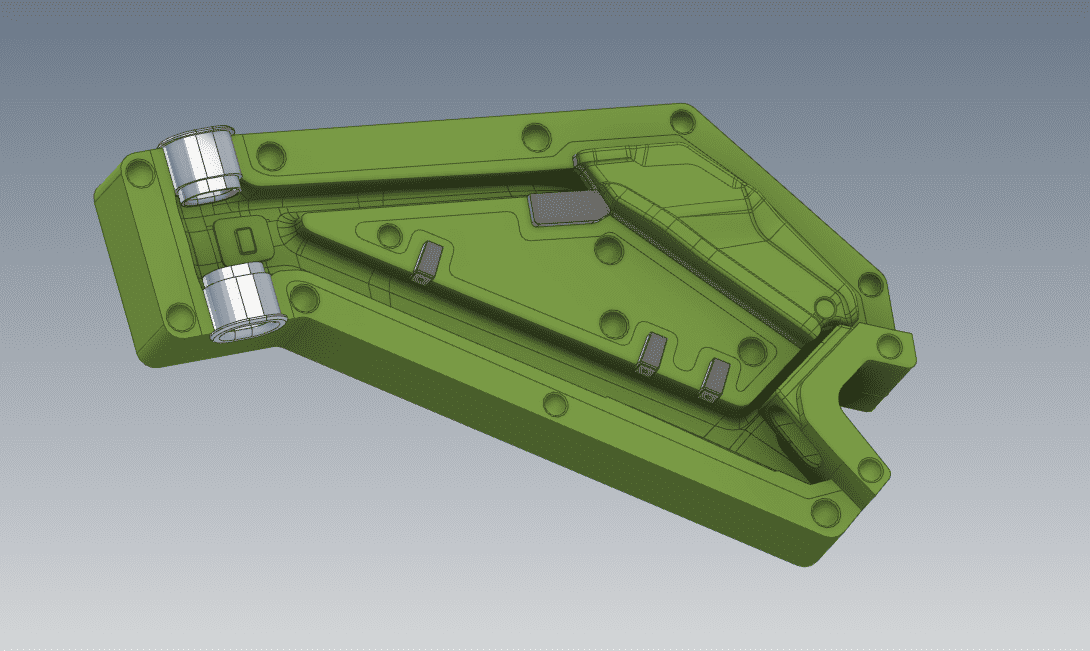Select the upper silver cylindrical bushing
This screenshot has width=1090, height=651.
(x=205, y=166)
